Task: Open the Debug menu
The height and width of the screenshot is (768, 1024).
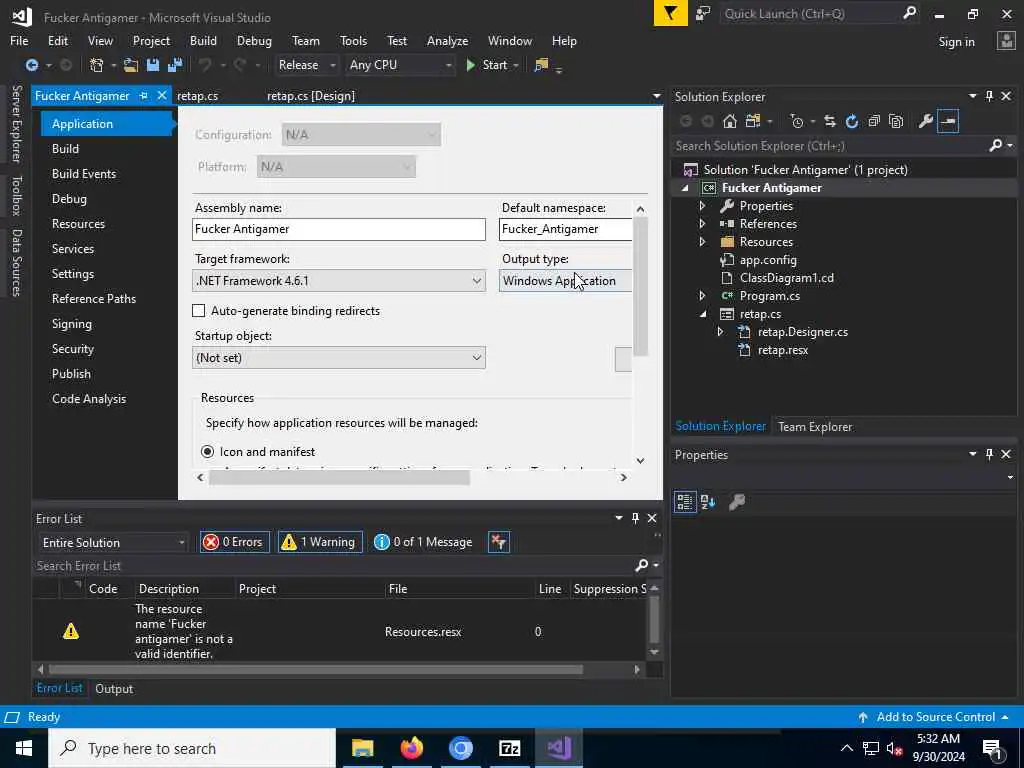Action: 254,40
